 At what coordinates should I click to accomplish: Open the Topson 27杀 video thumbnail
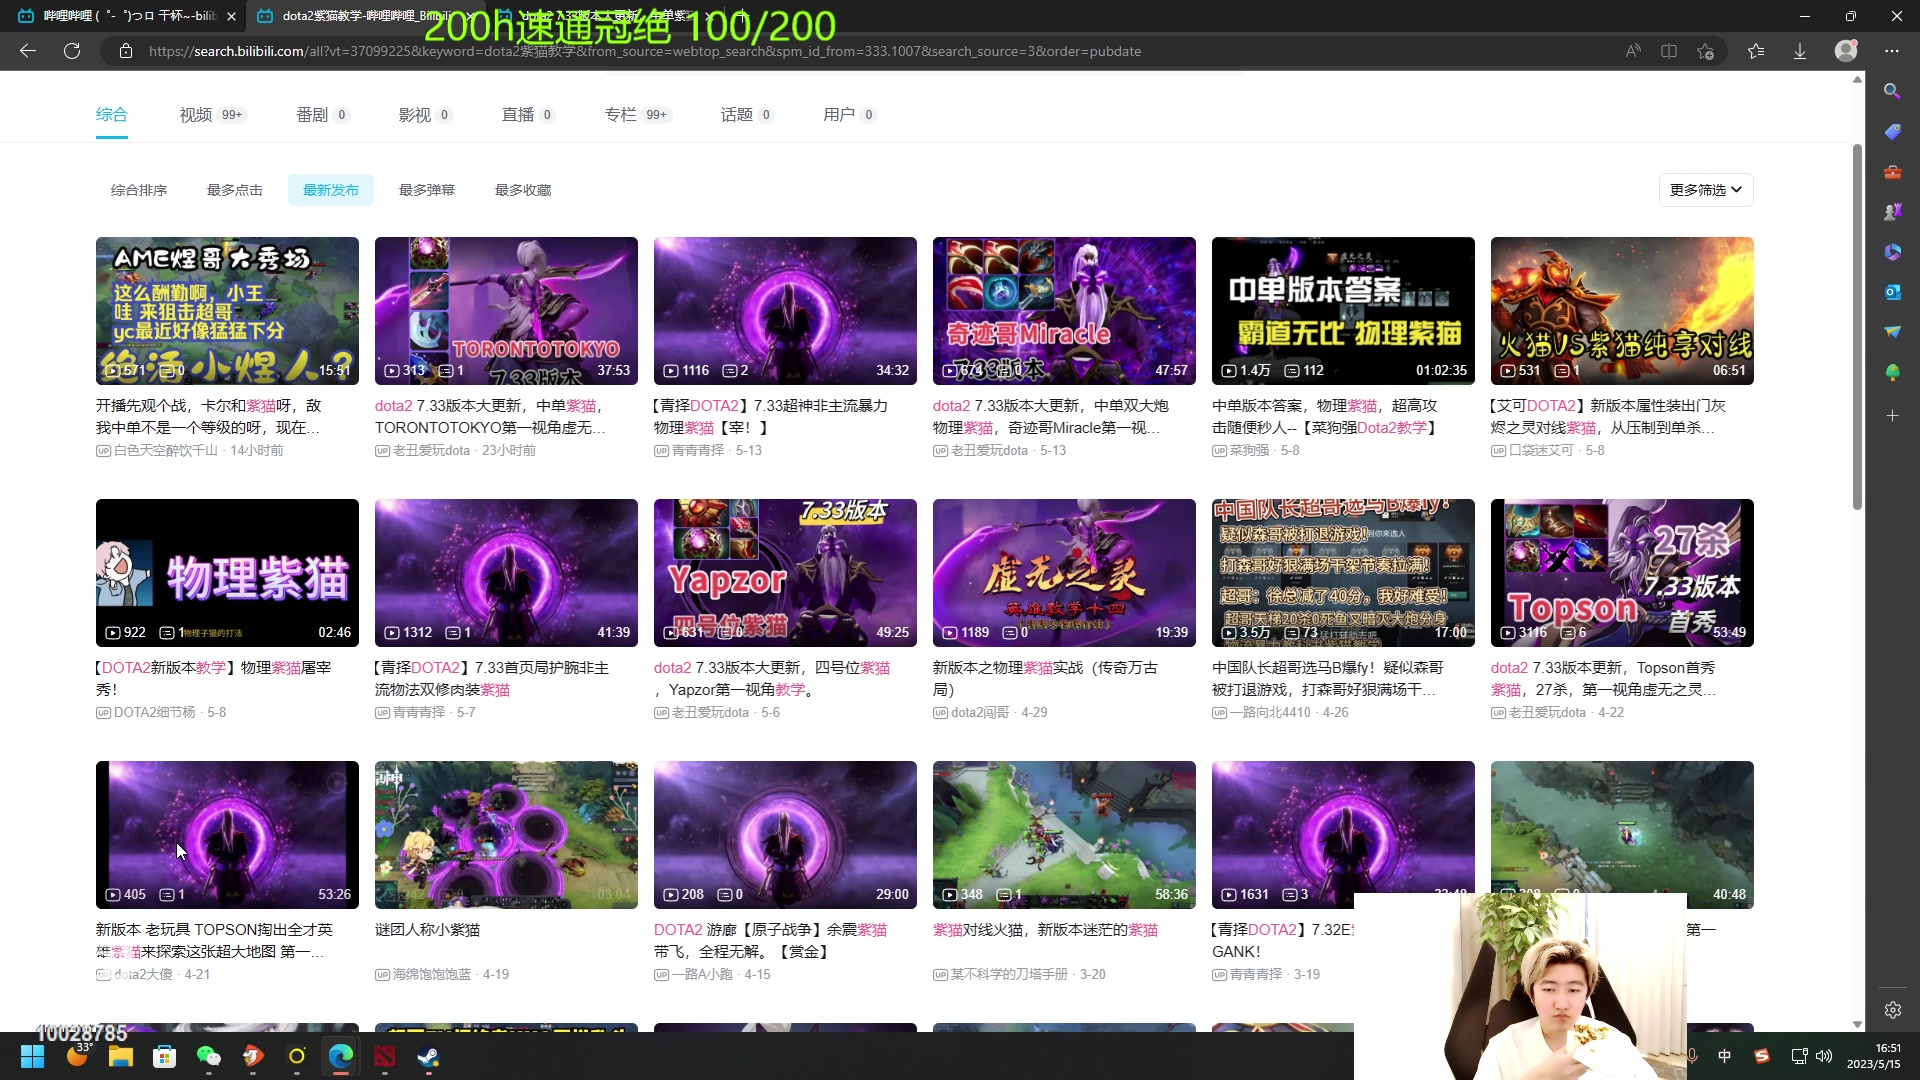(1622, 573)
